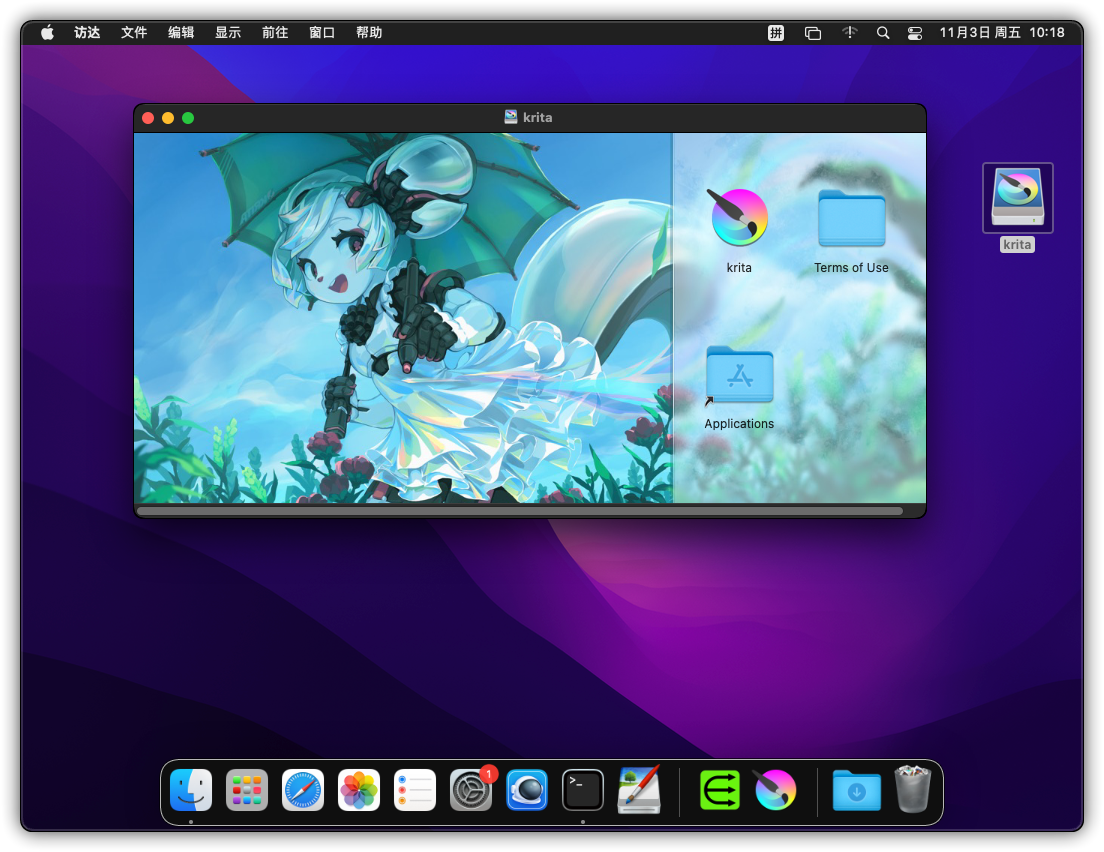Open Launchpad from the Dock
The image size is (1104, 852).
[246, 790]
